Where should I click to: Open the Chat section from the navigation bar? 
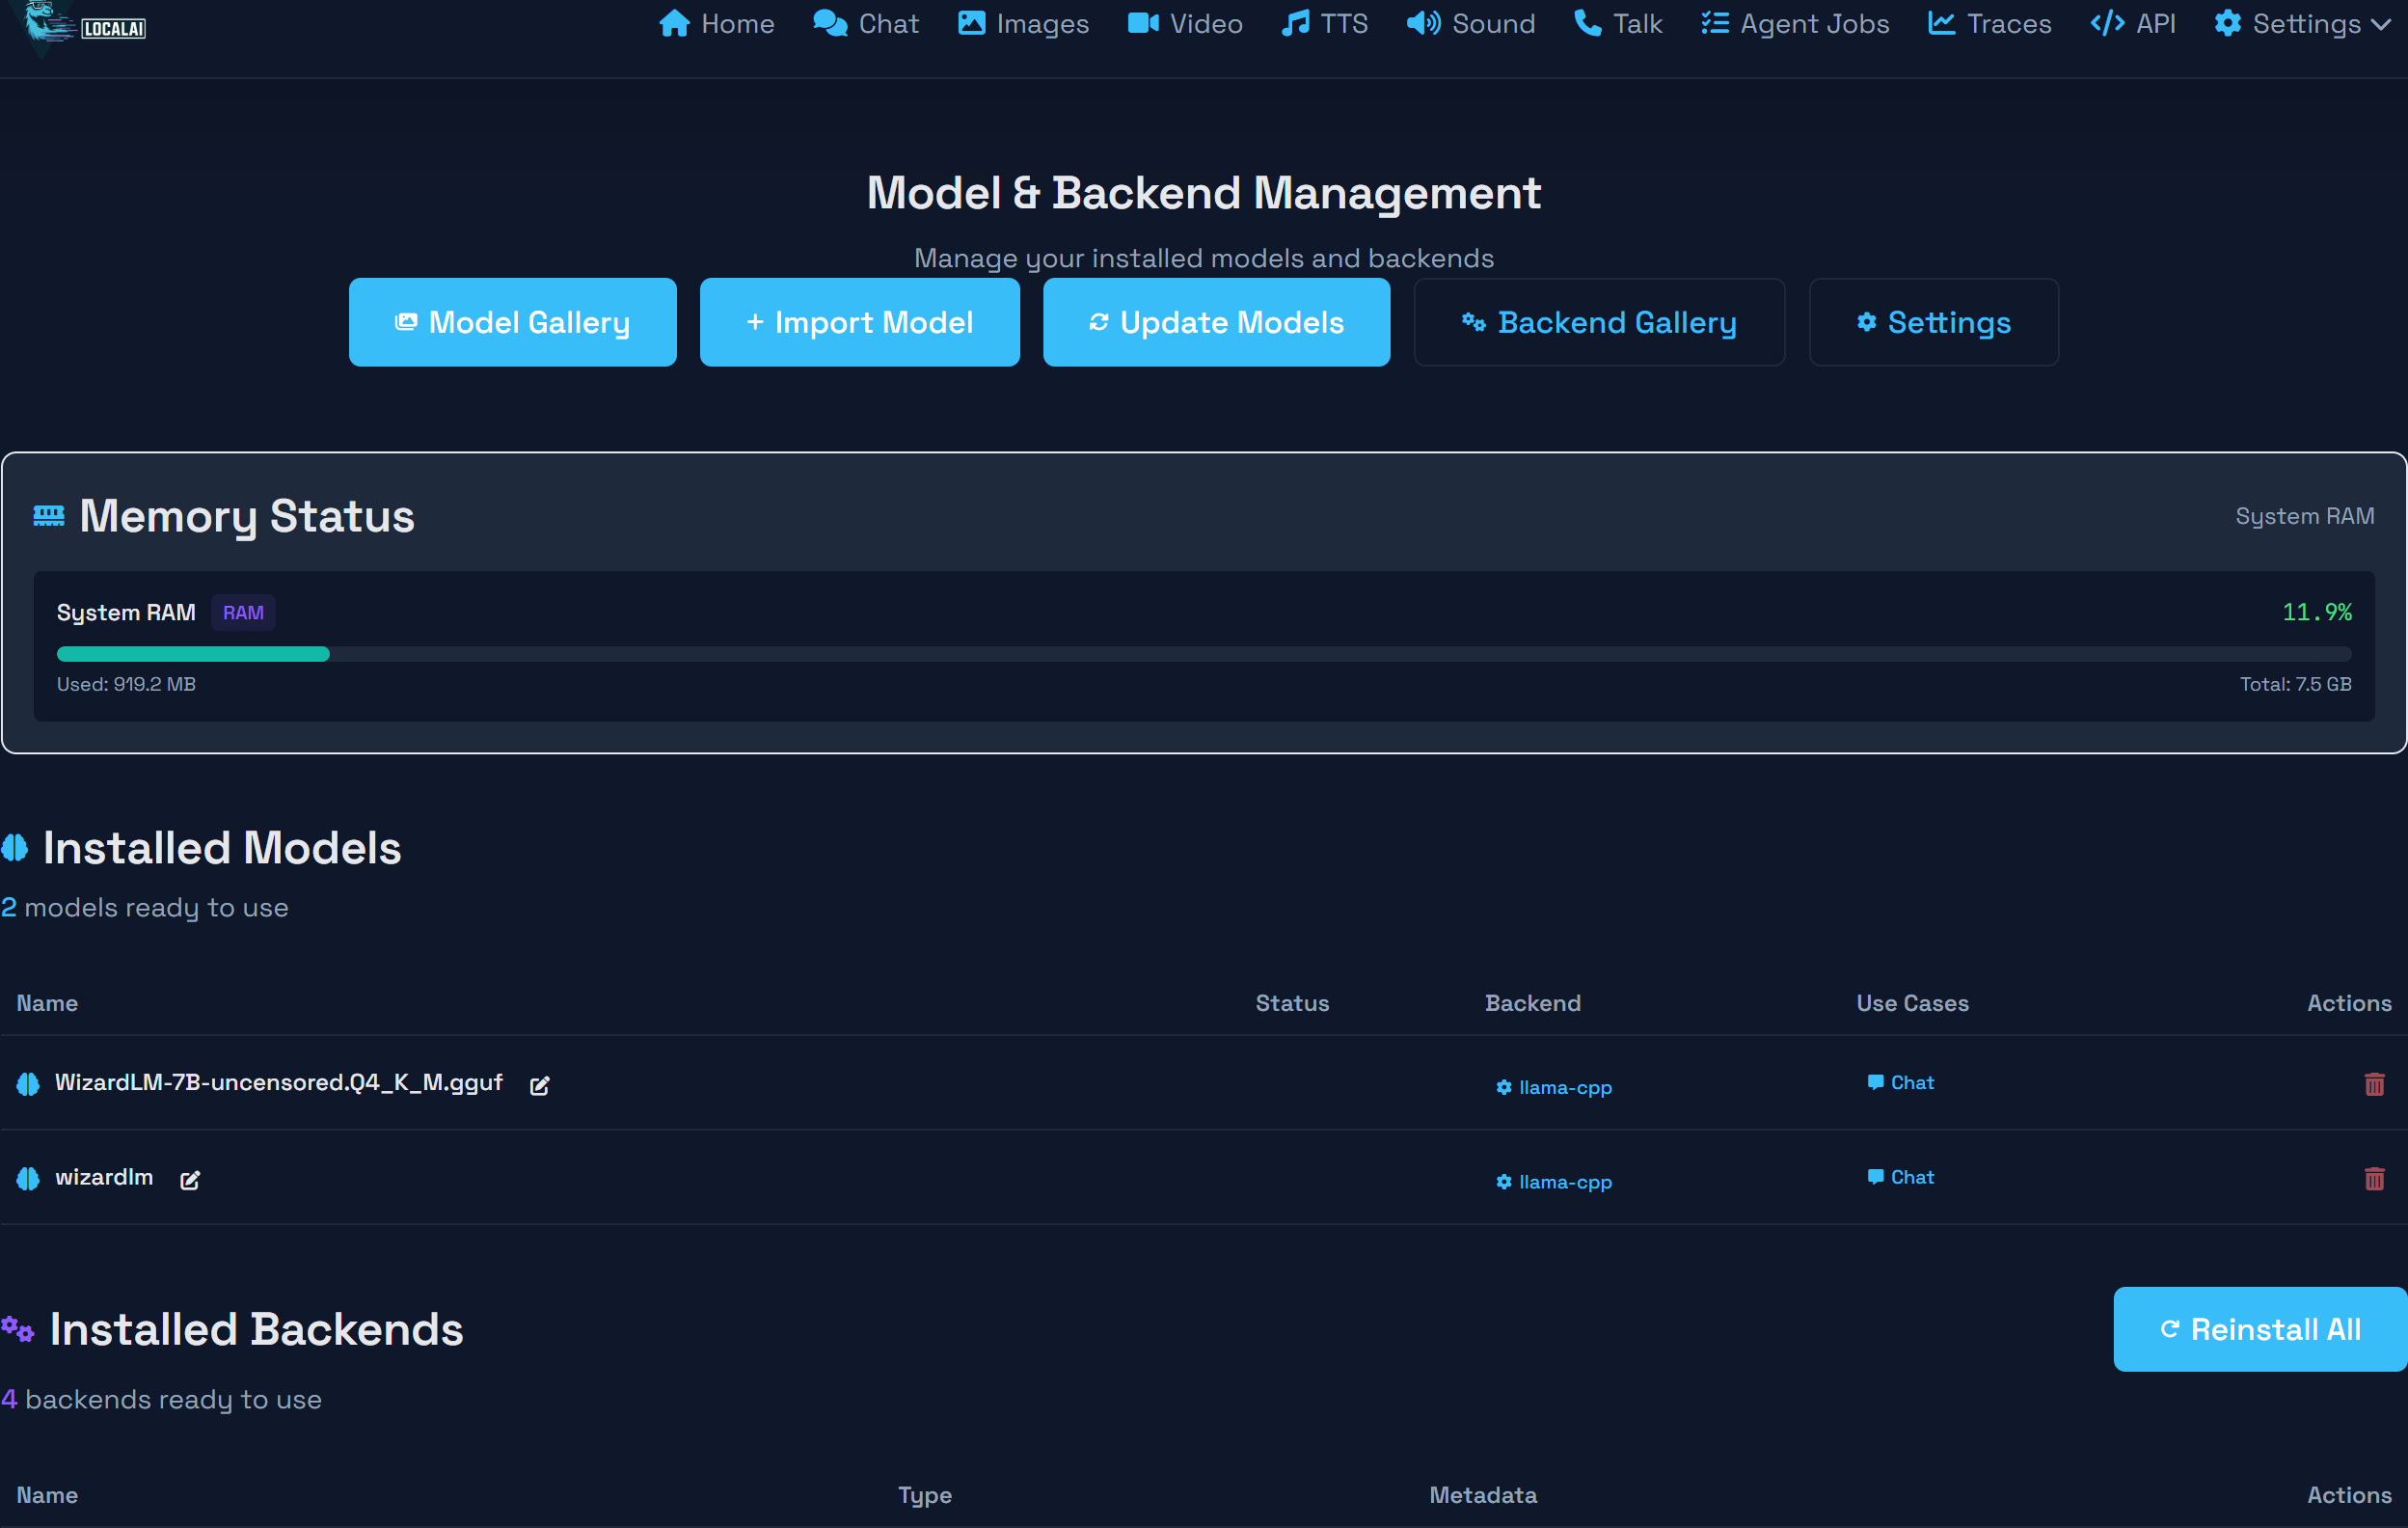click(x=865, y=23)
